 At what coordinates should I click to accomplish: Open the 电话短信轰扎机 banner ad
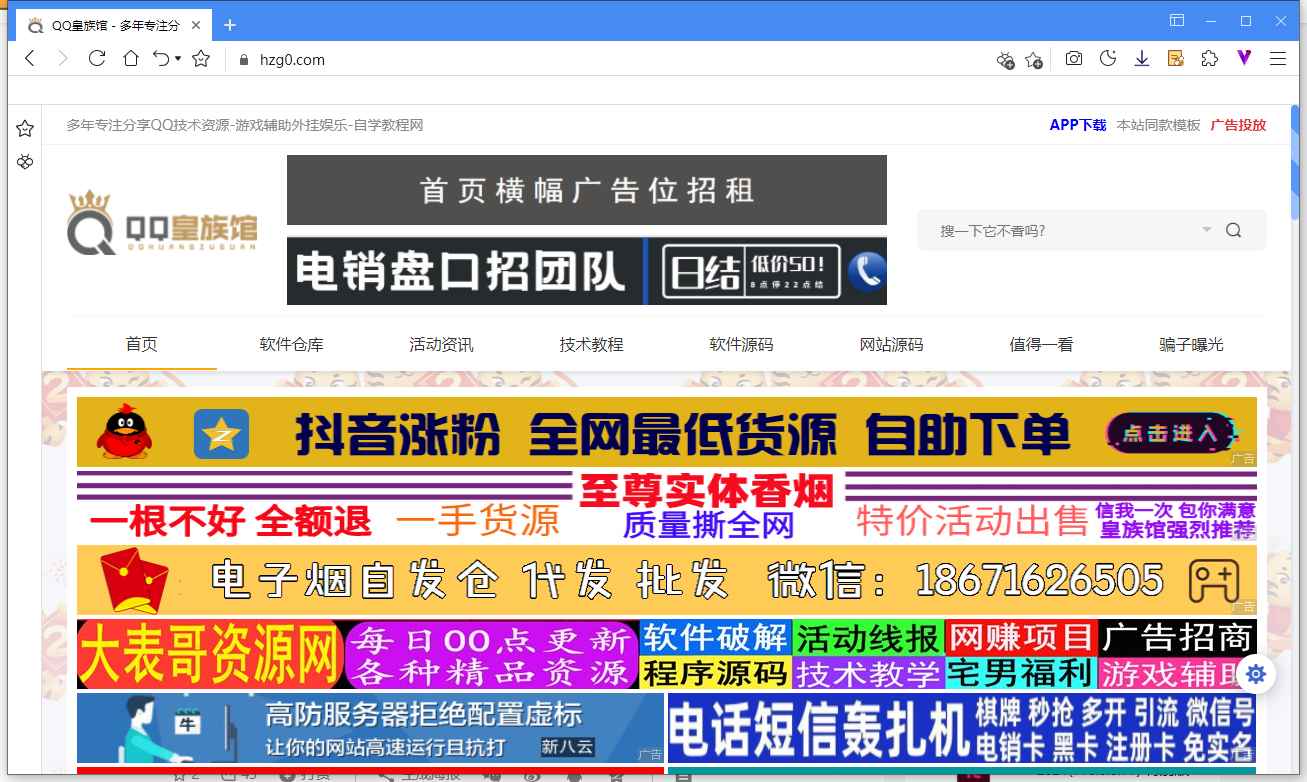962,728
